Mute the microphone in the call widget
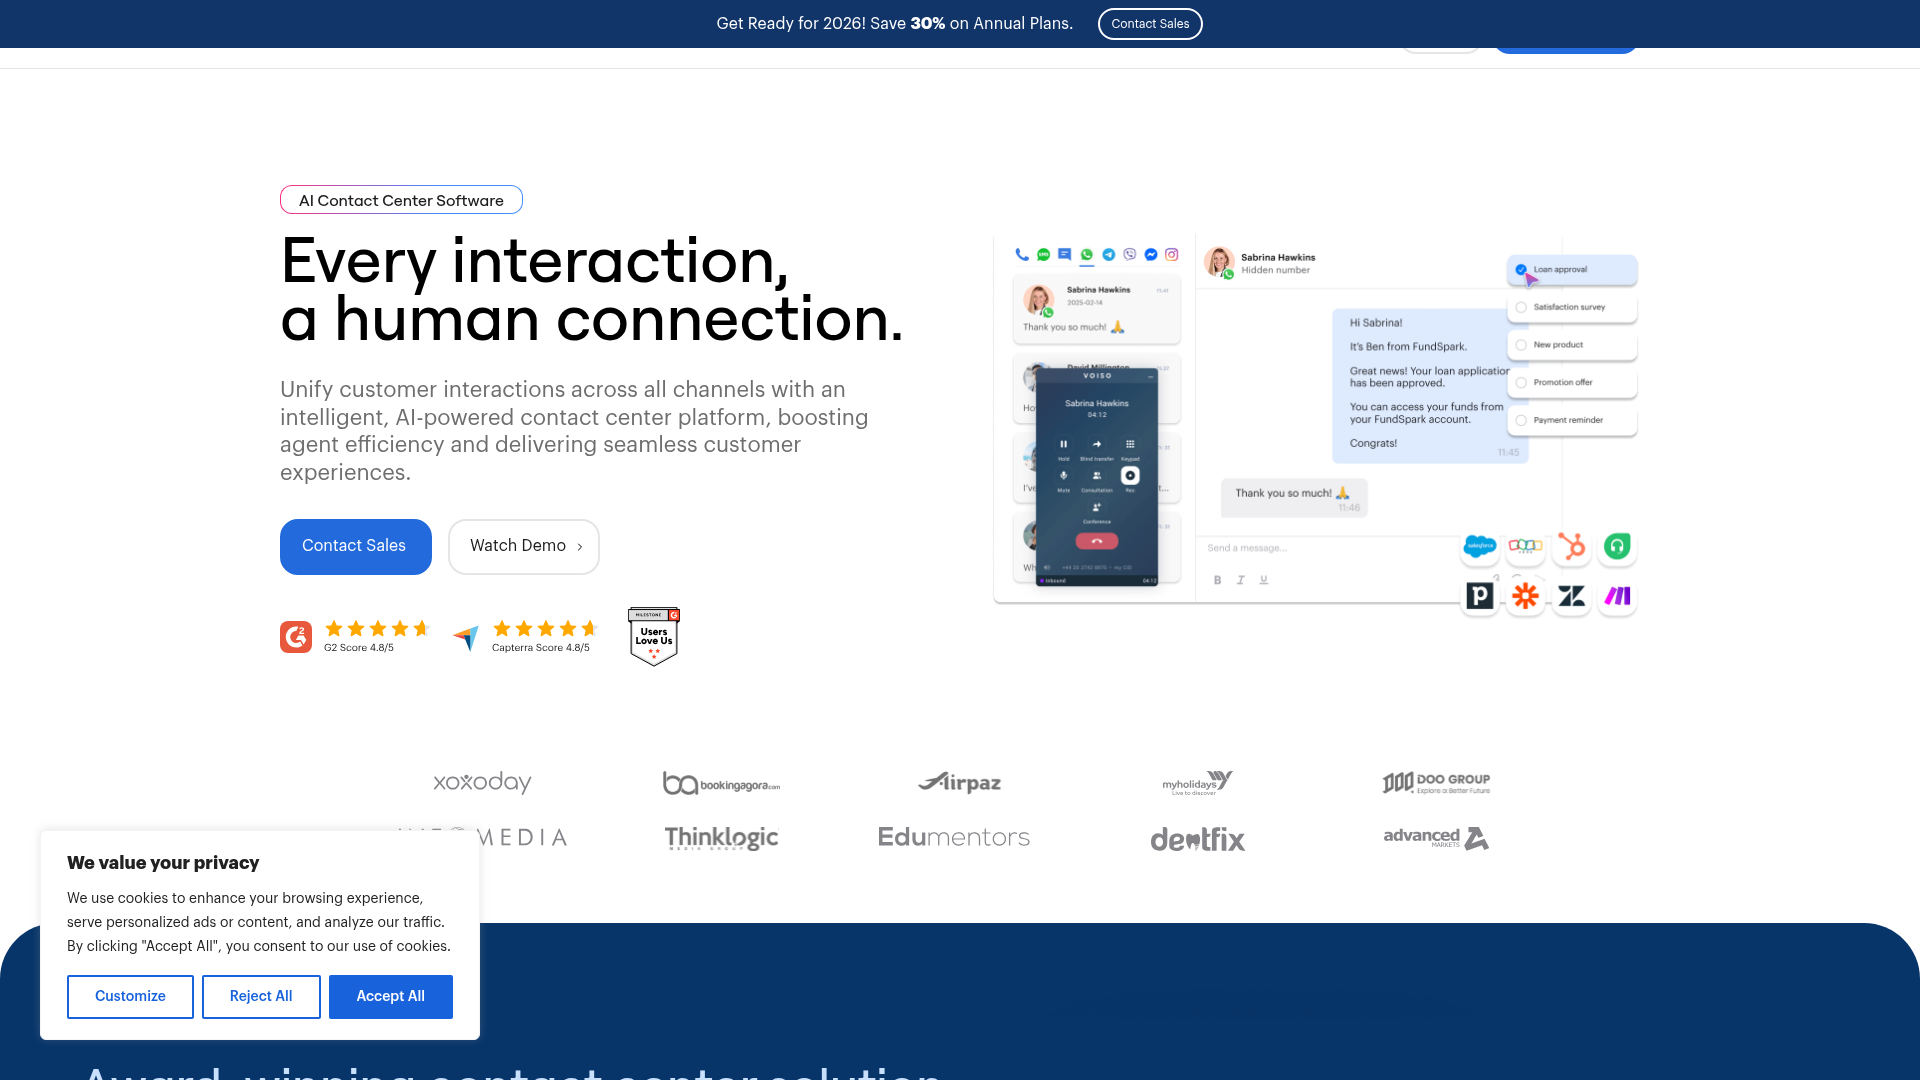The height and width of the screenshot is (1080, 1920). [x=1063, y=476]
